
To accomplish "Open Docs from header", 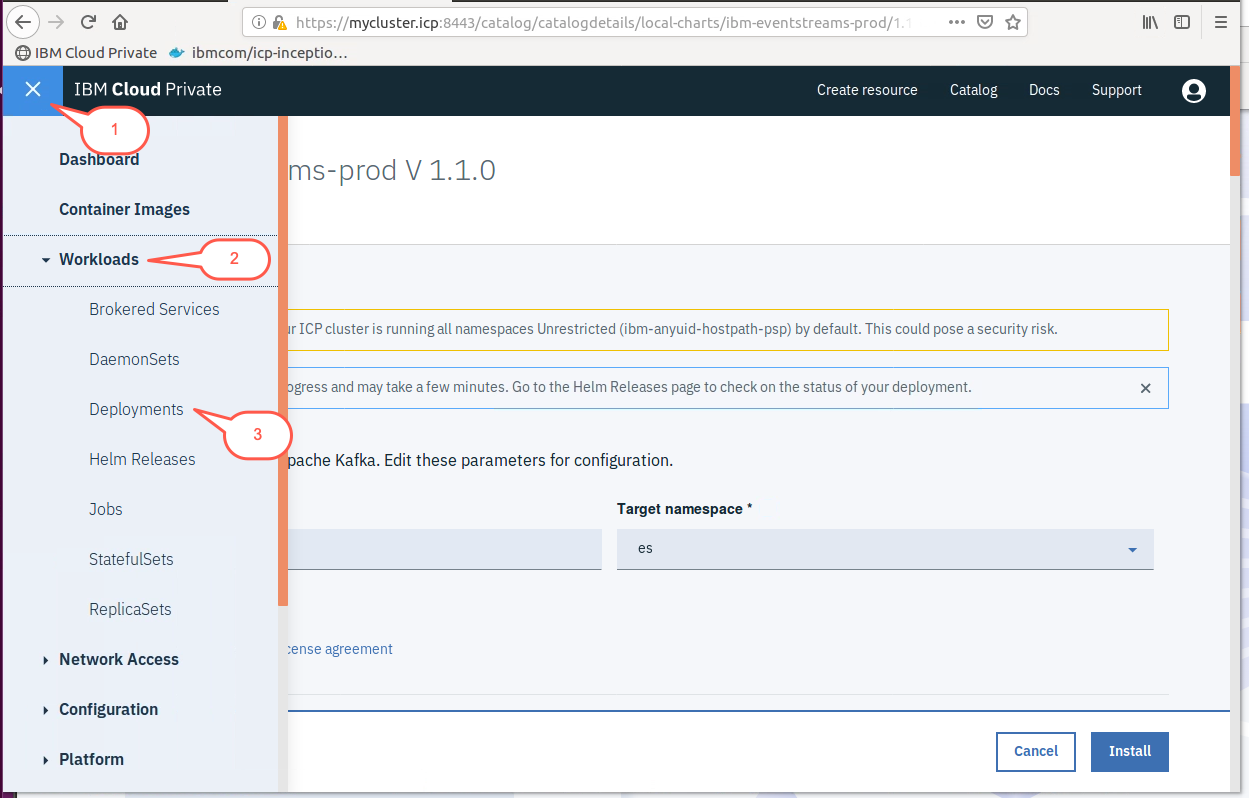I will click(x=1044, y=90).
